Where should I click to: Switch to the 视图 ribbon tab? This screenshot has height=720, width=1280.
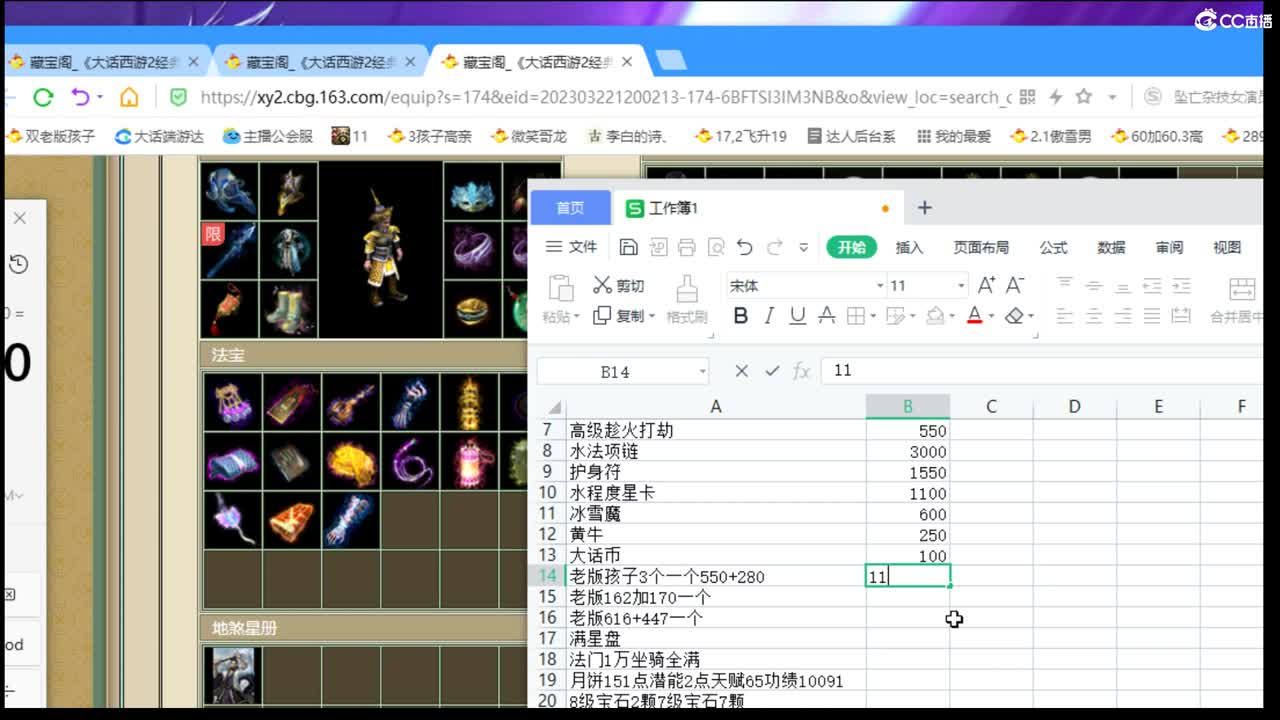[1227, 247]
